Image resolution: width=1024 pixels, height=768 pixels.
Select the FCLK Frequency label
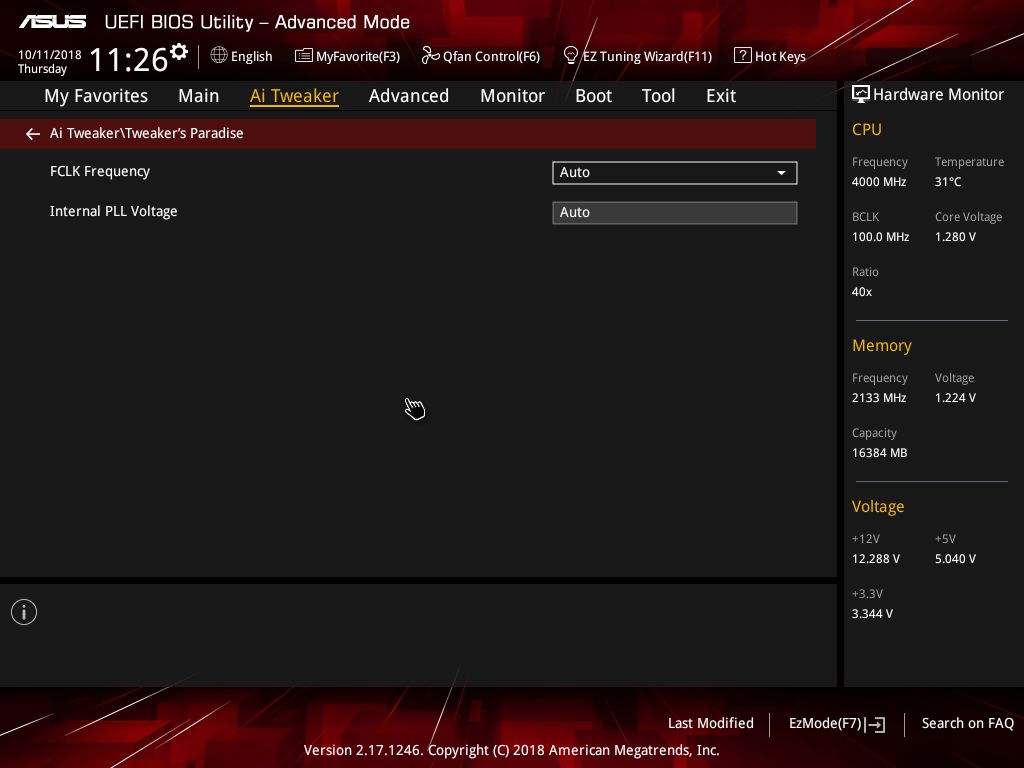[x=100, y=171]
